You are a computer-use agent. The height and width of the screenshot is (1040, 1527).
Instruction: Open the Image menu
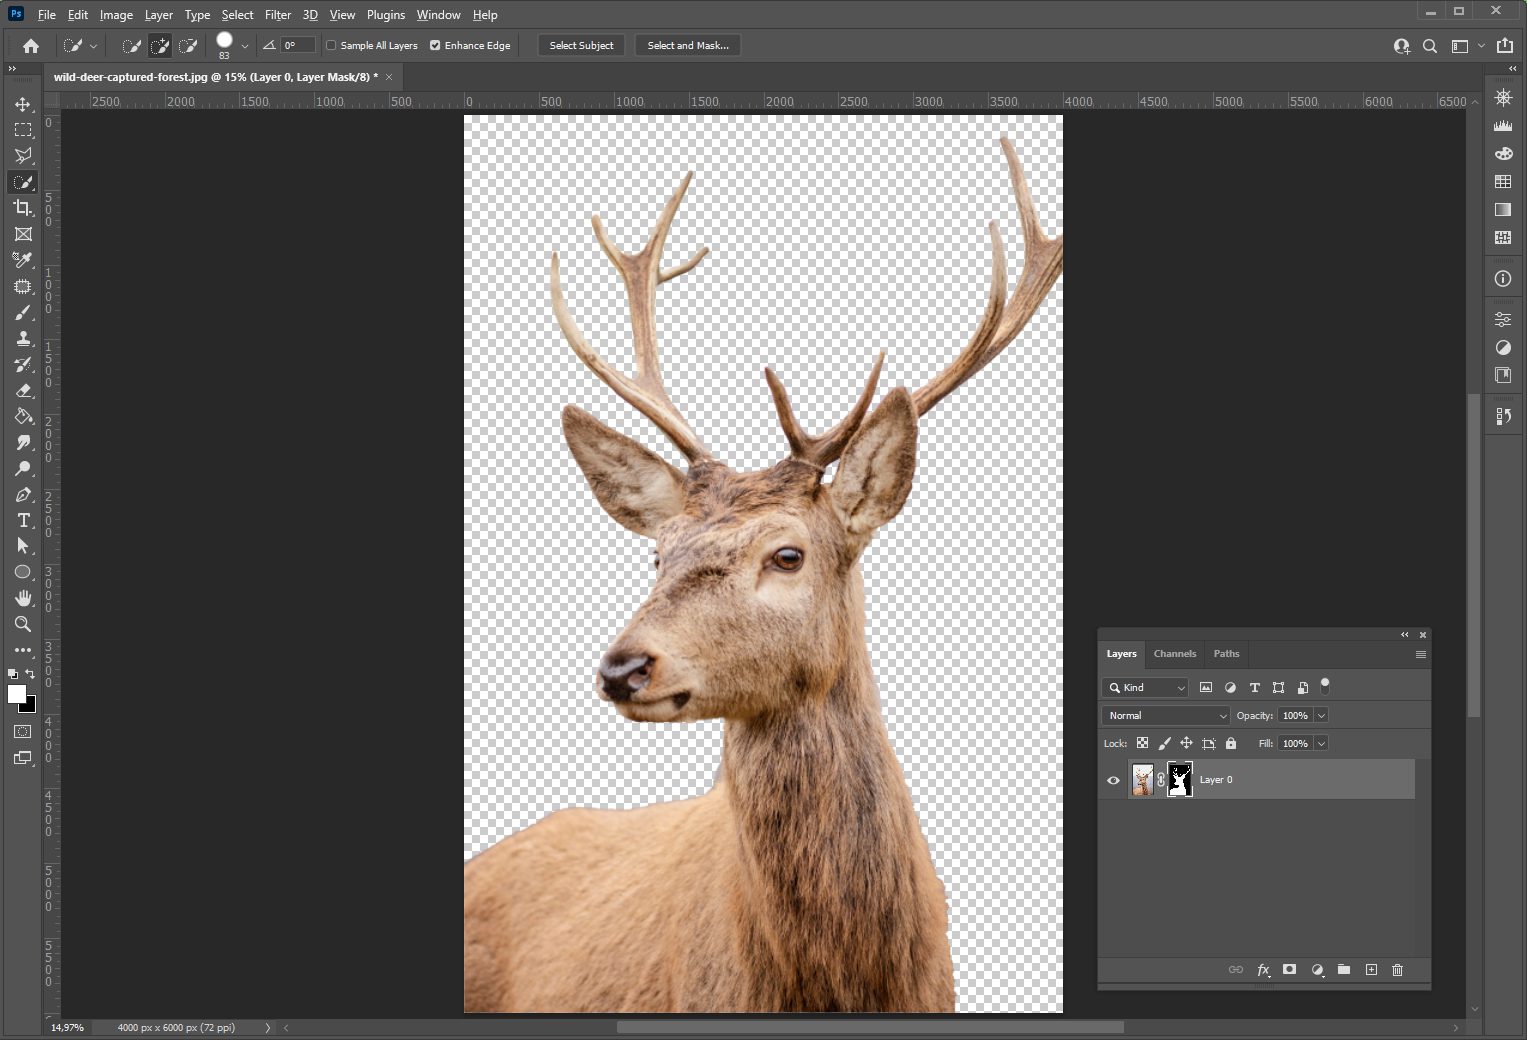(116, 15)
